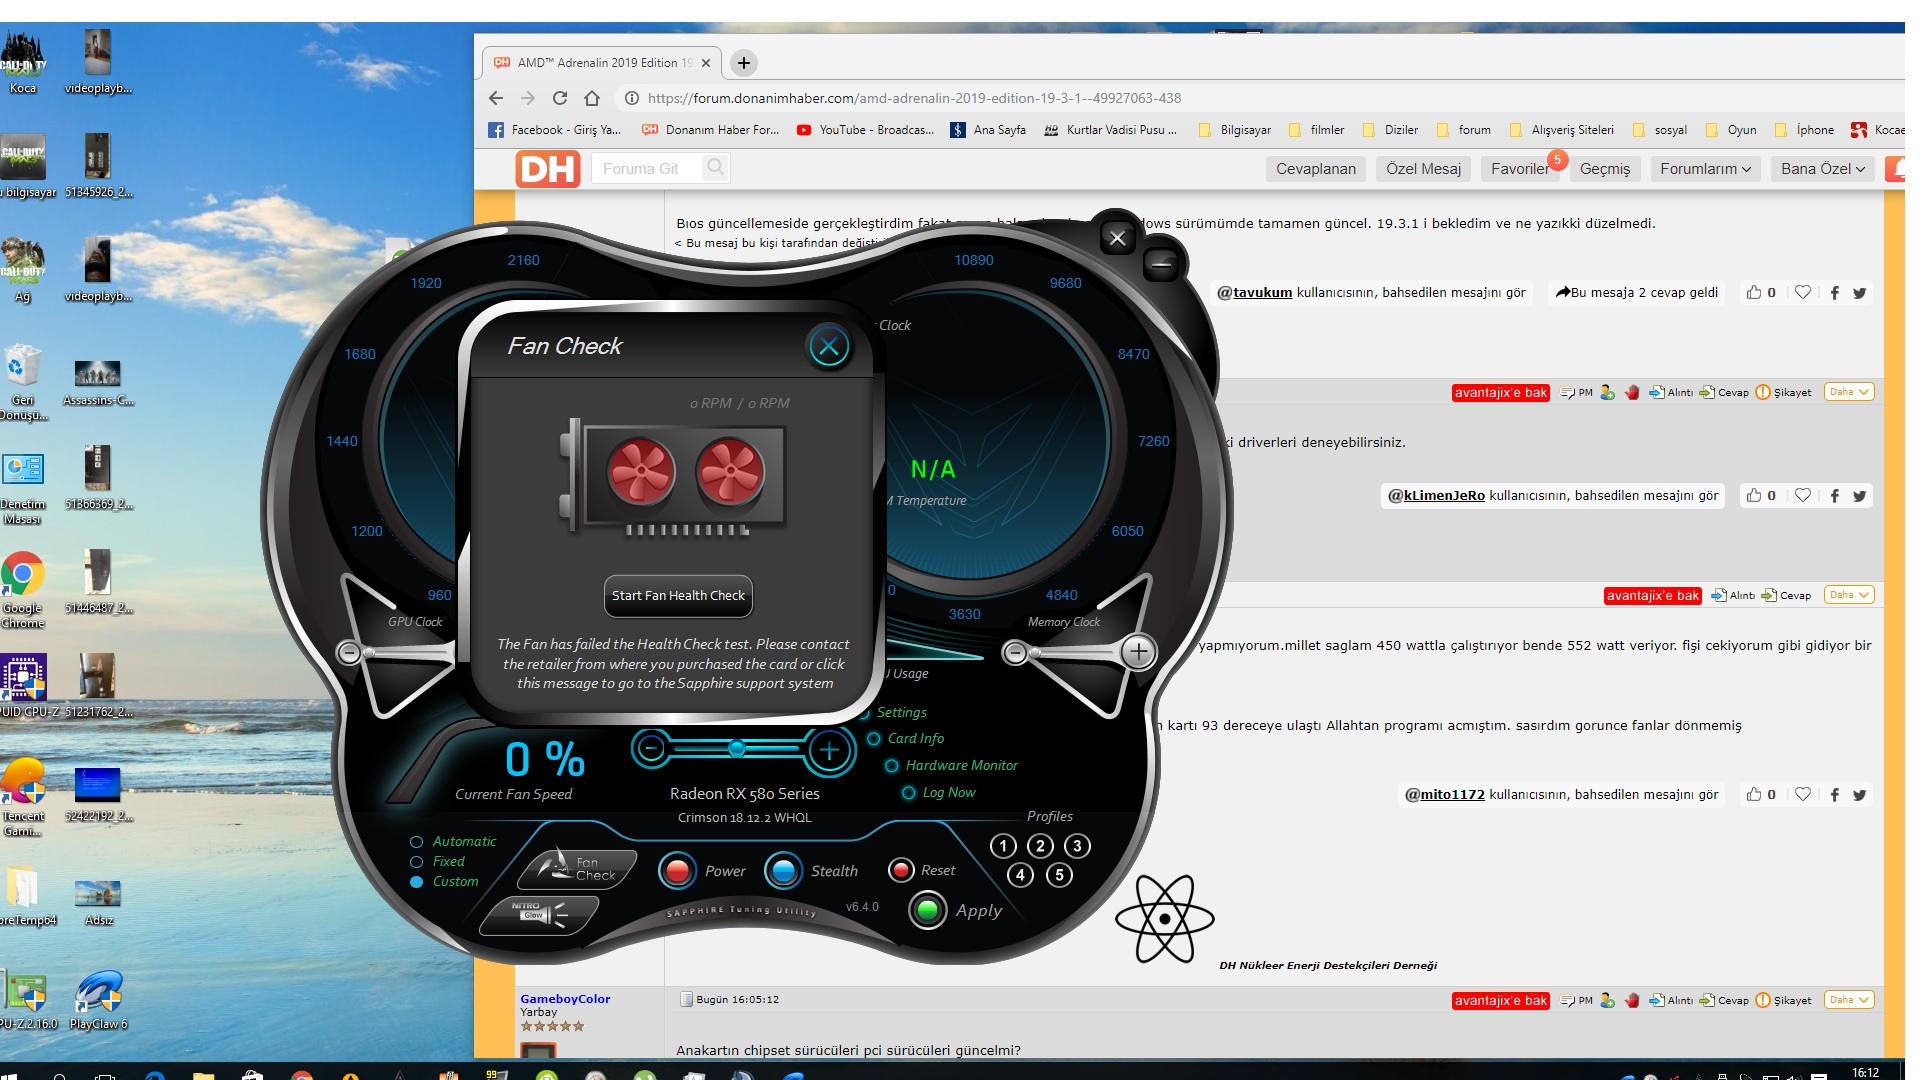Click the DH forum logo

(547, 169)
